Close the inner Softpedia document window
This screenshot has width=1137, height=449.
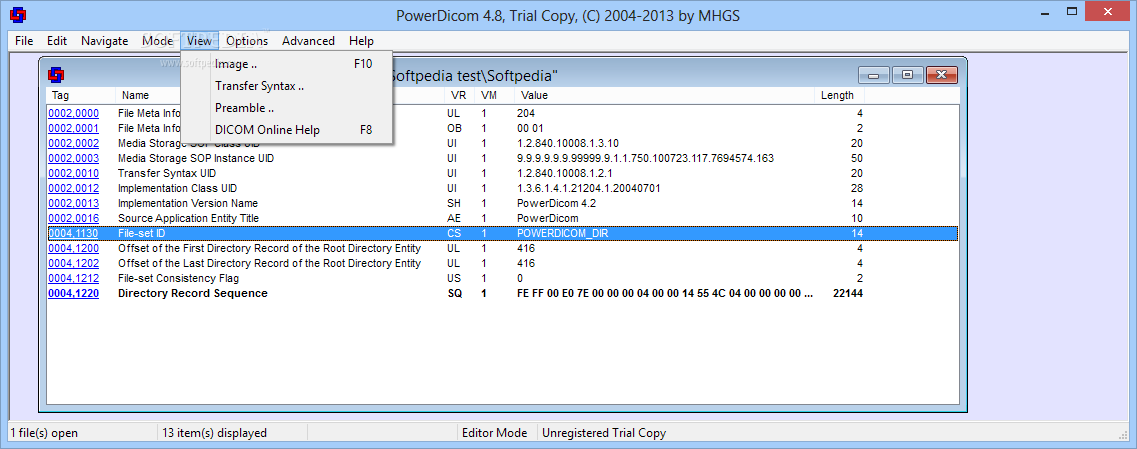(941, 75)
